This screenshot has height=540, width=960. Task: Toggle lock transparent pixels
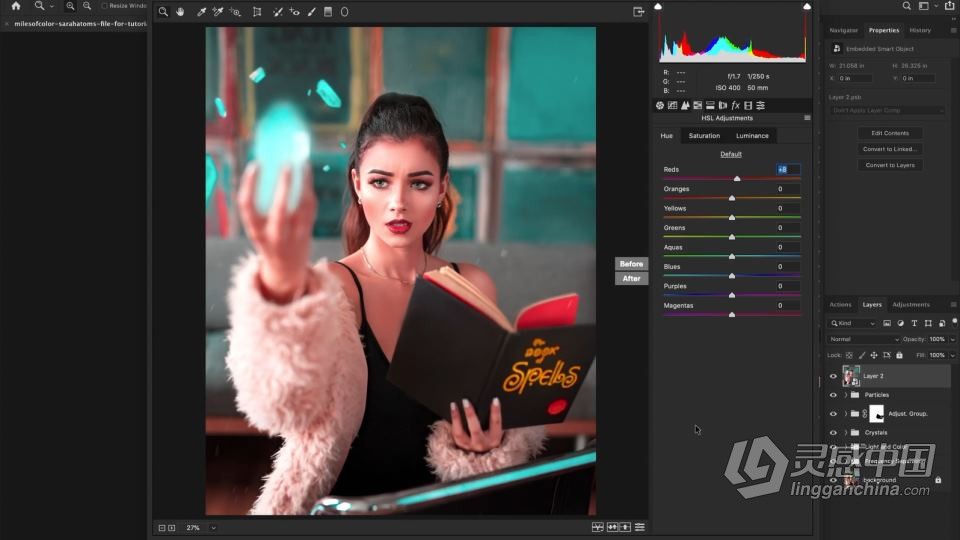[x=849, y=355]
